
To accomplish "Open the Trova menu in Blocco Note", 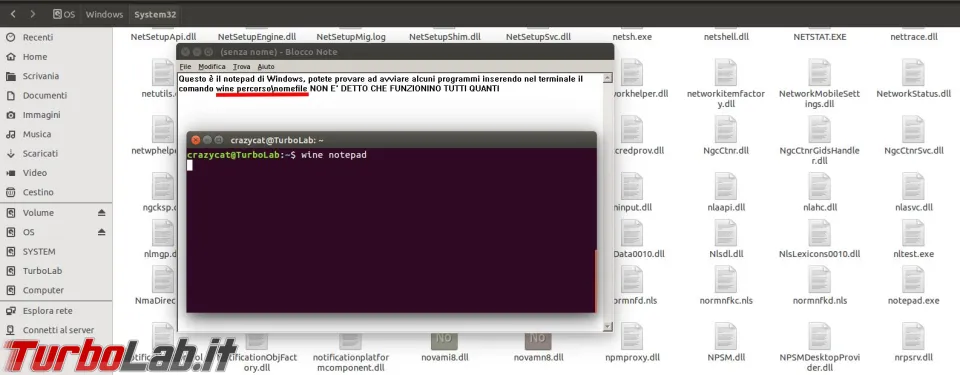I will click(241, 66).
